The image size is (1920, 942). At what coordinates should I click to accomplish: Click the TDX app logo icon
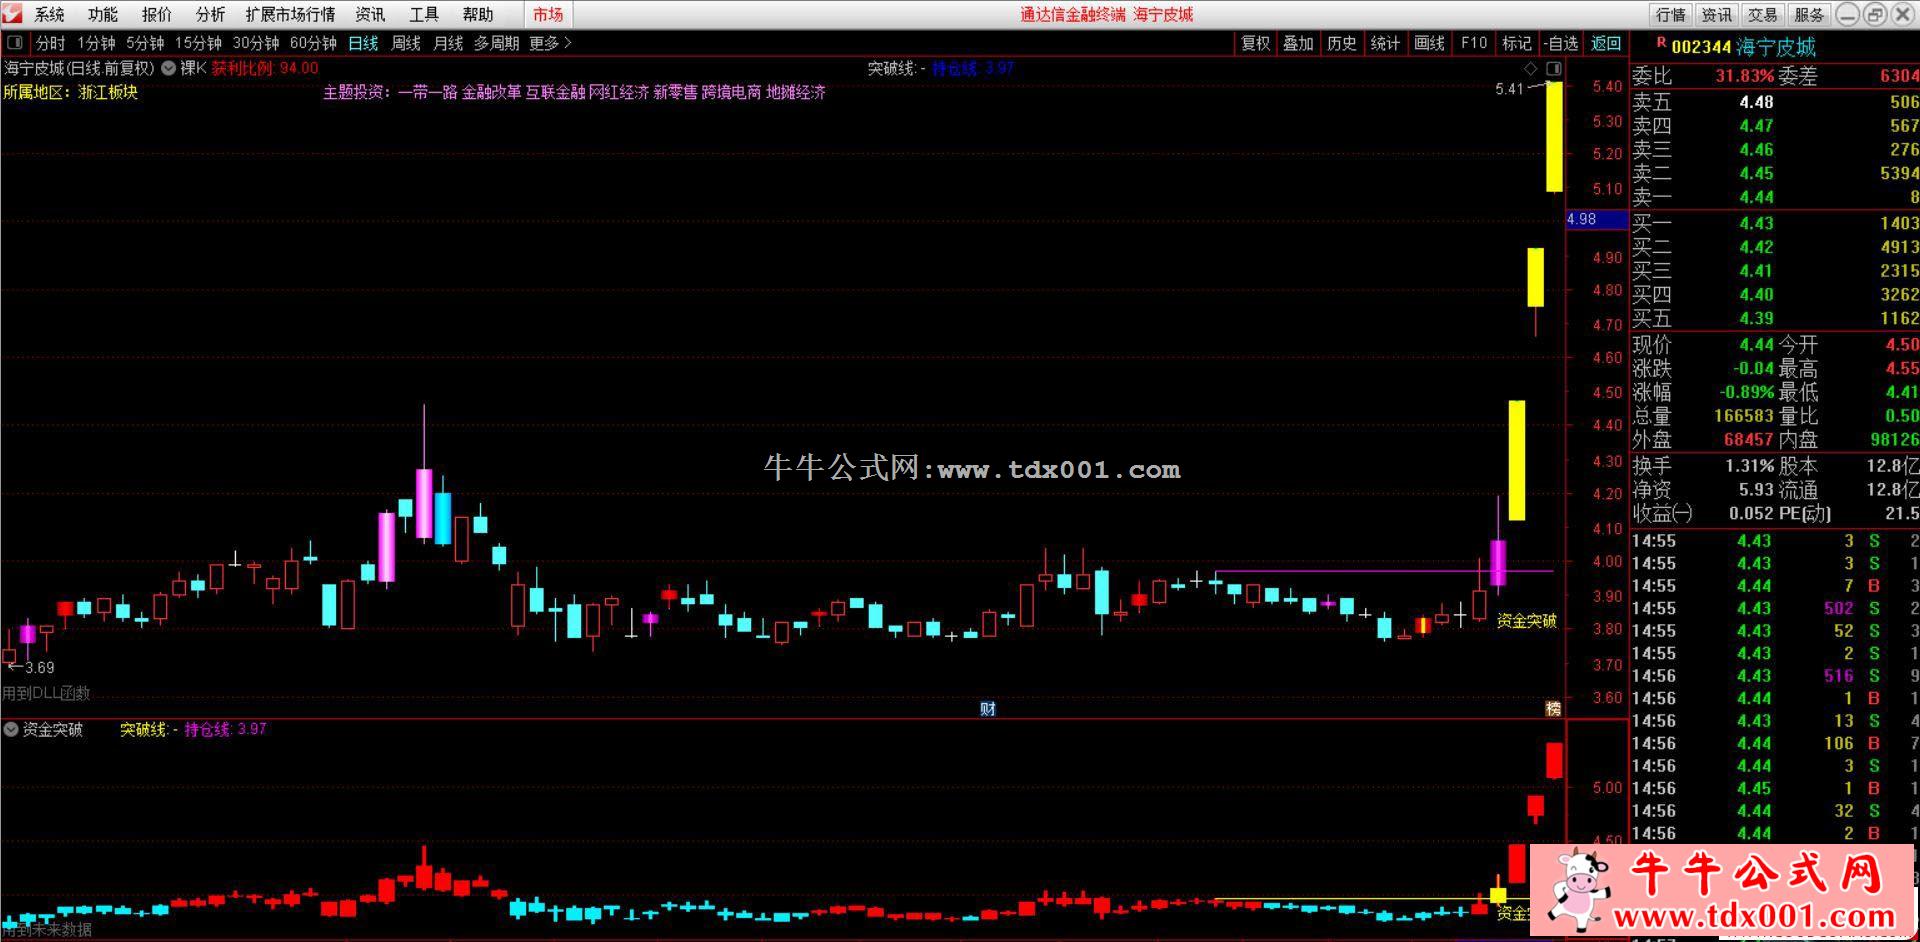click(13, 14)
